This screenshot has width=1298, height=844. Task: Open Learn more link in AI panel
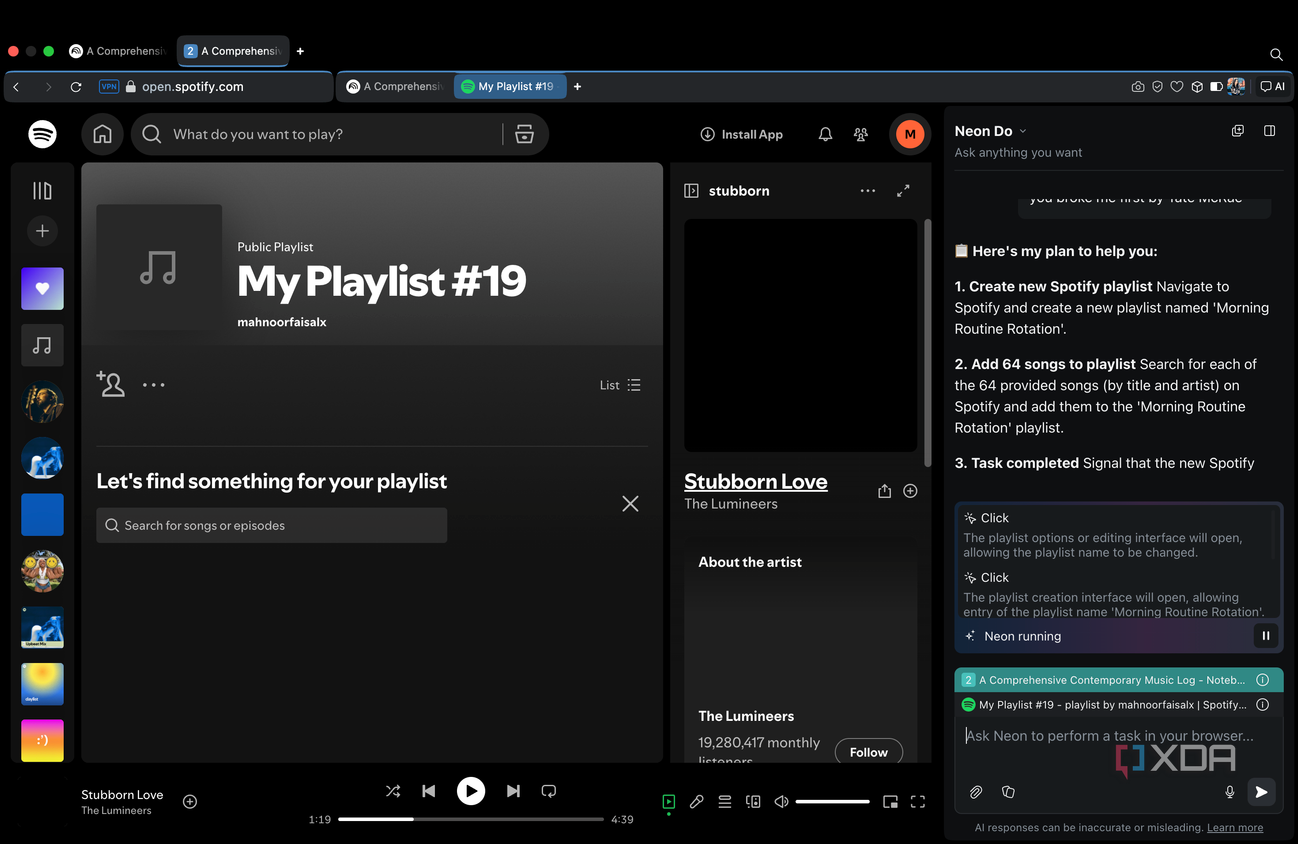click(1235, 827)
